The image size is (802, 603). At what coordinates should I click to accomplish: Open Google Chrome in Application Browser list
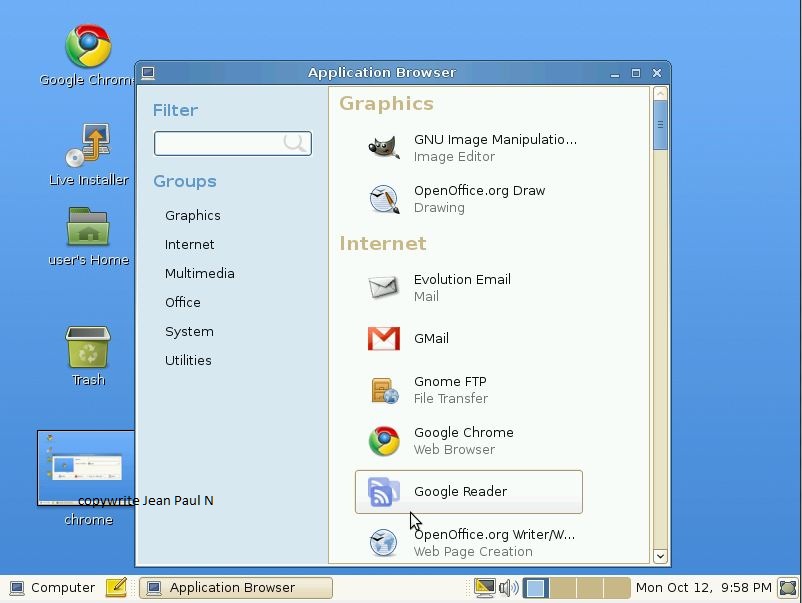coord(463,441)
